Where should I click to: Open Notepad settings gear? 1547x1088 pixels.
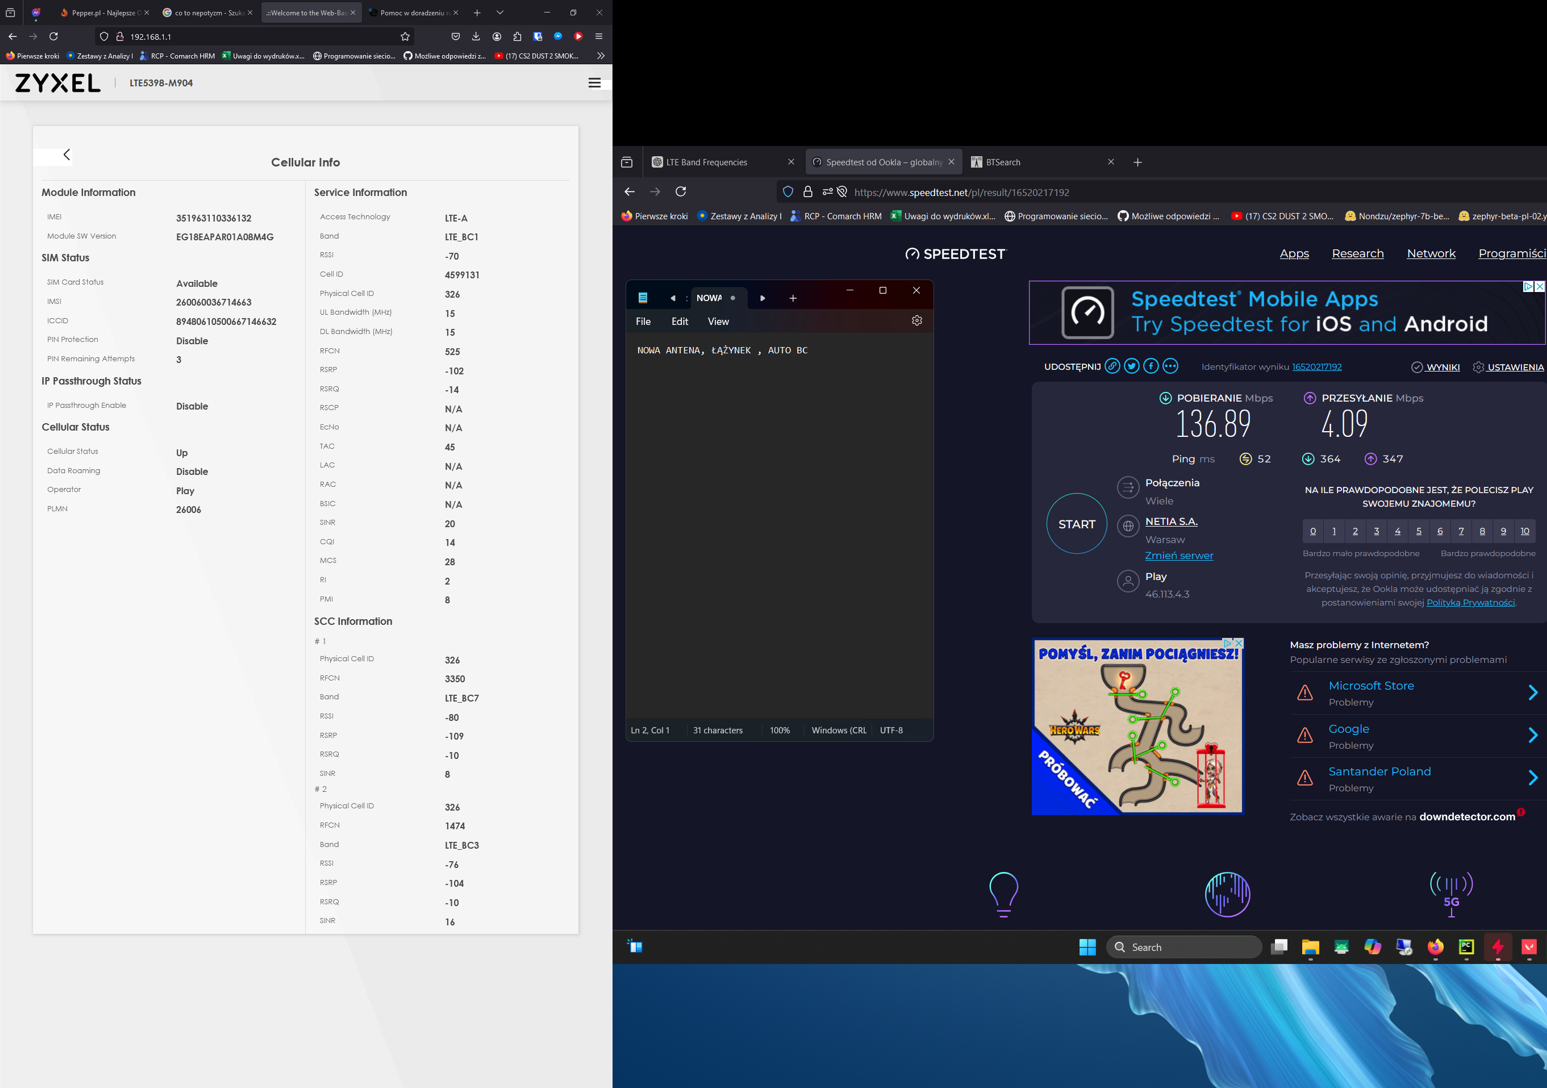pos(917,321)
